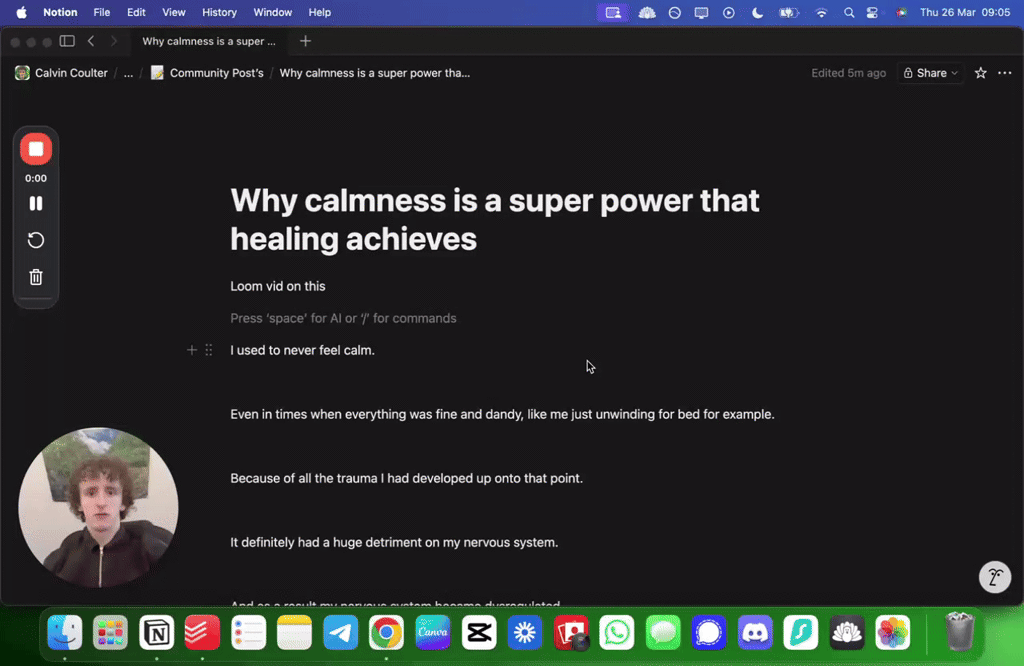Expand the hidden breadcrumb ellipsis

point(127,72)
